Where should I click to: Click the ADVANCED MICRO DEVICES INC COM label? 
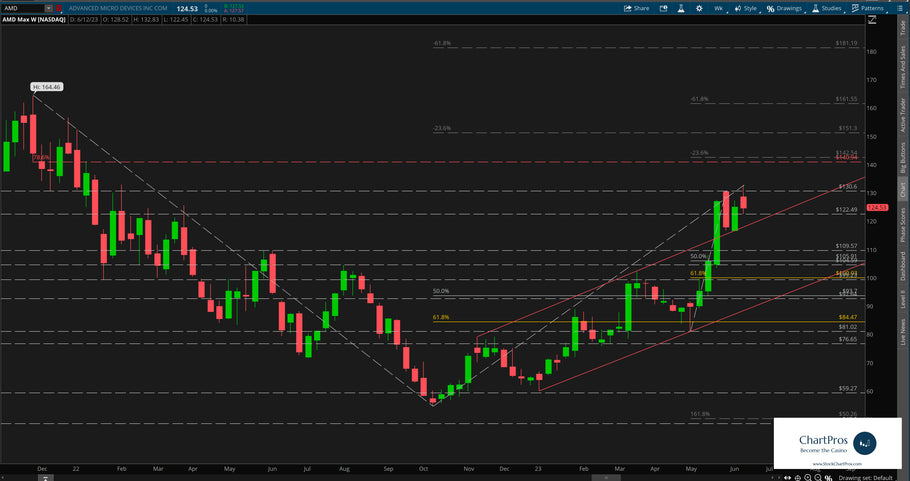pos(118,8)
